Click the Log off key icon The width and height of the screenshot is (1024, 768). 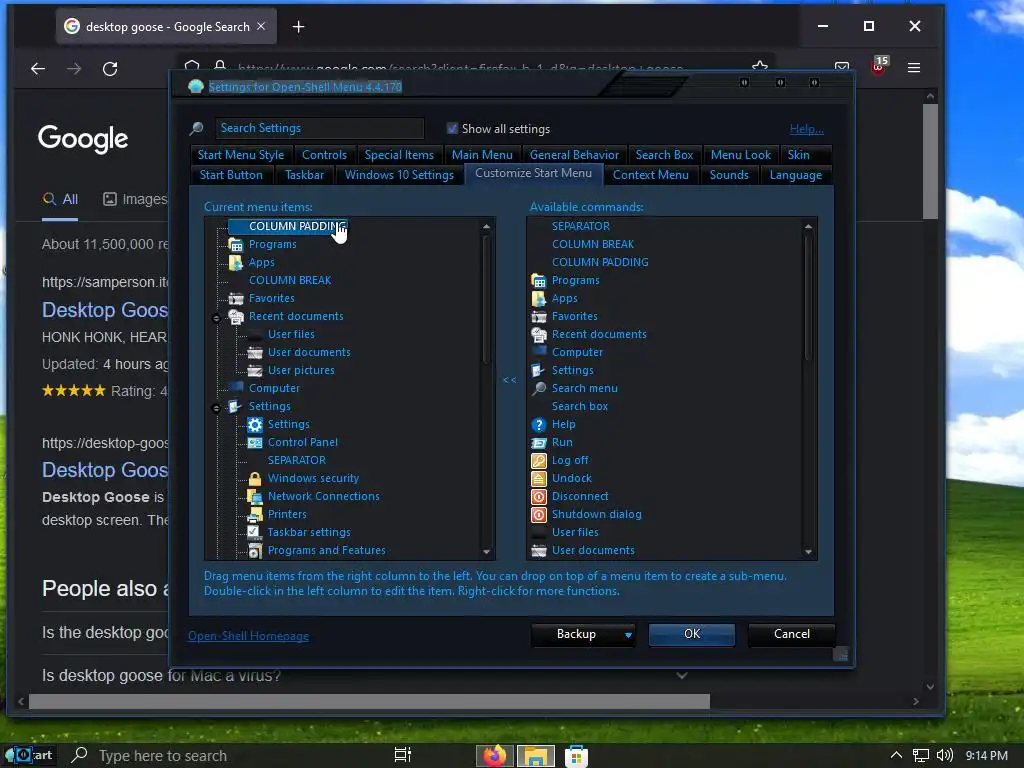pos(539,460)
